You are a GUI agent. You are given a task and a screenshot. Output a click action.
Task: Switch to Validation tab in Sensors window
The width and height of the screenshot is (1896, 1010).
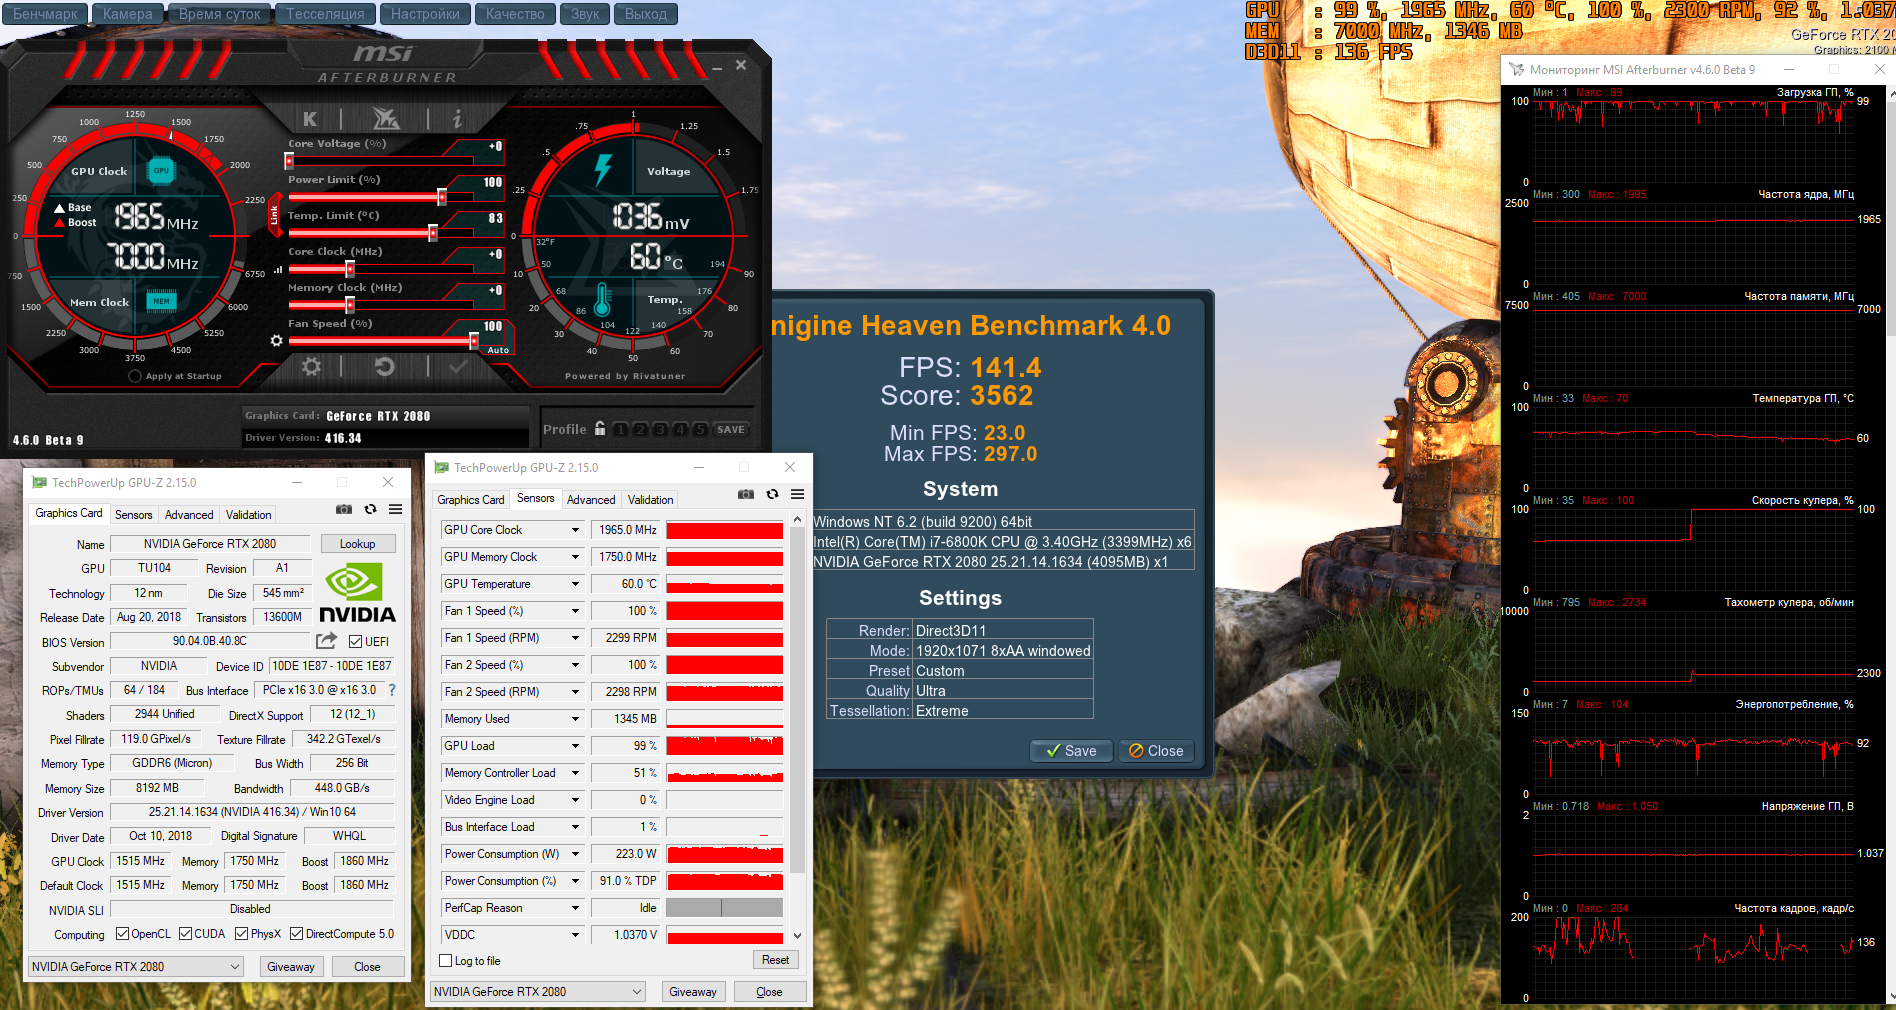click(x=650, y=500)
